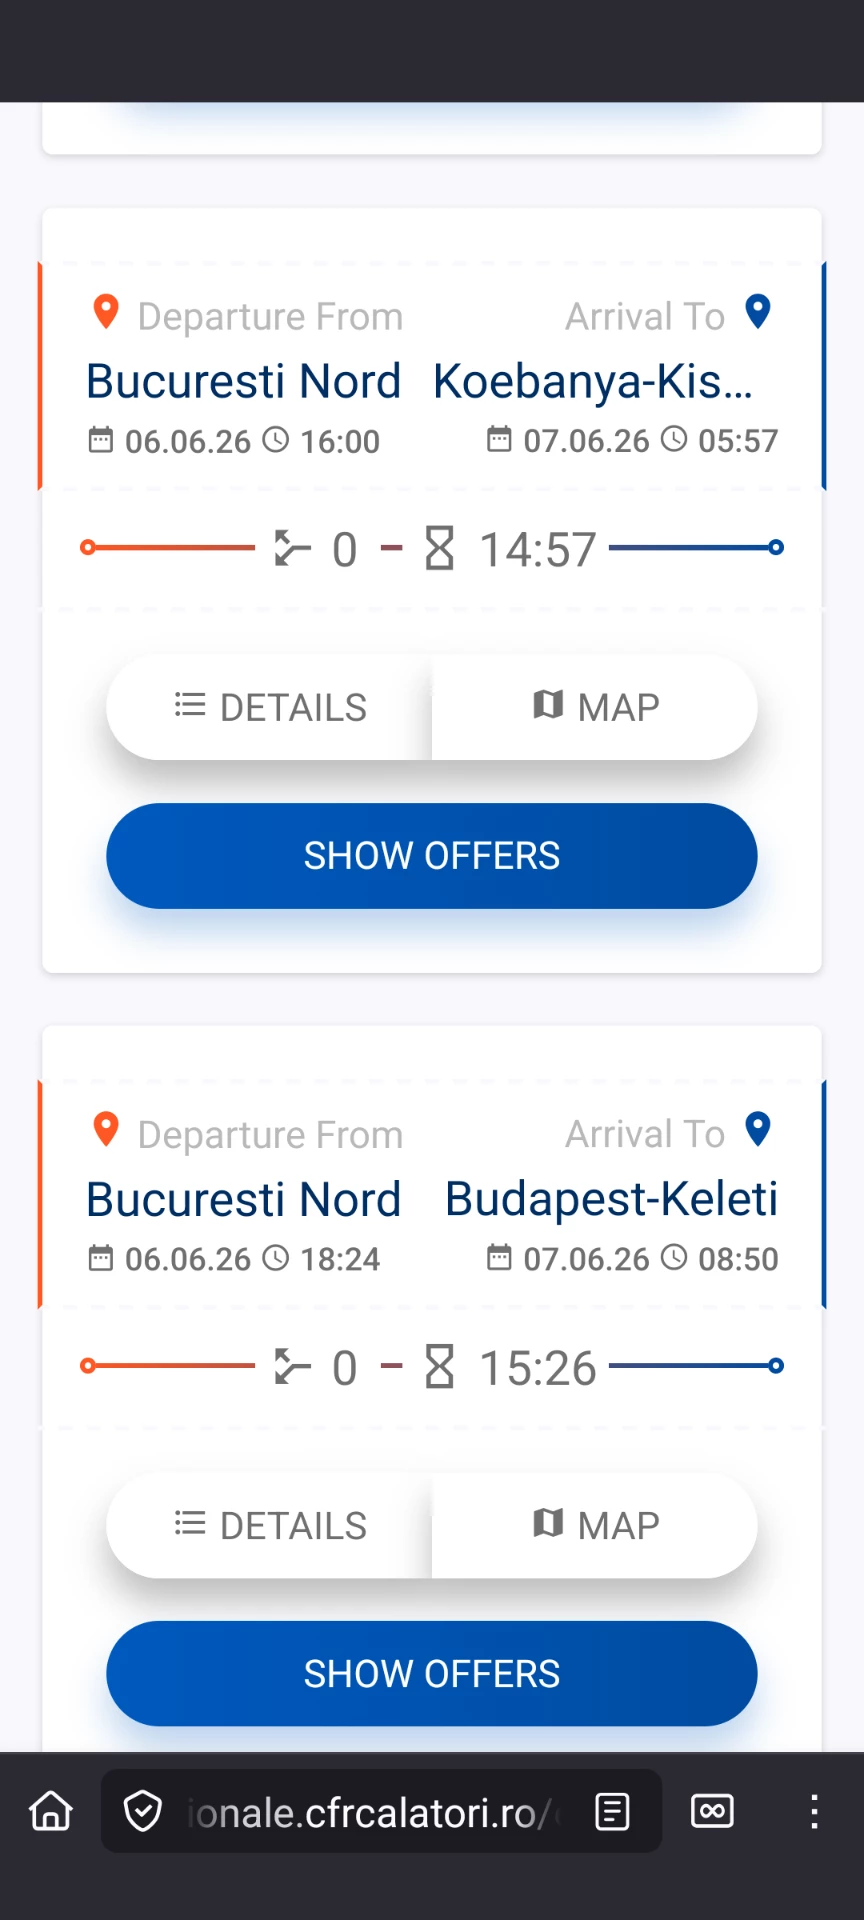This screenshot has height=1920, width=864.
Task: Tap the 14:57 journey duration indicator
Action: point(512,549)
